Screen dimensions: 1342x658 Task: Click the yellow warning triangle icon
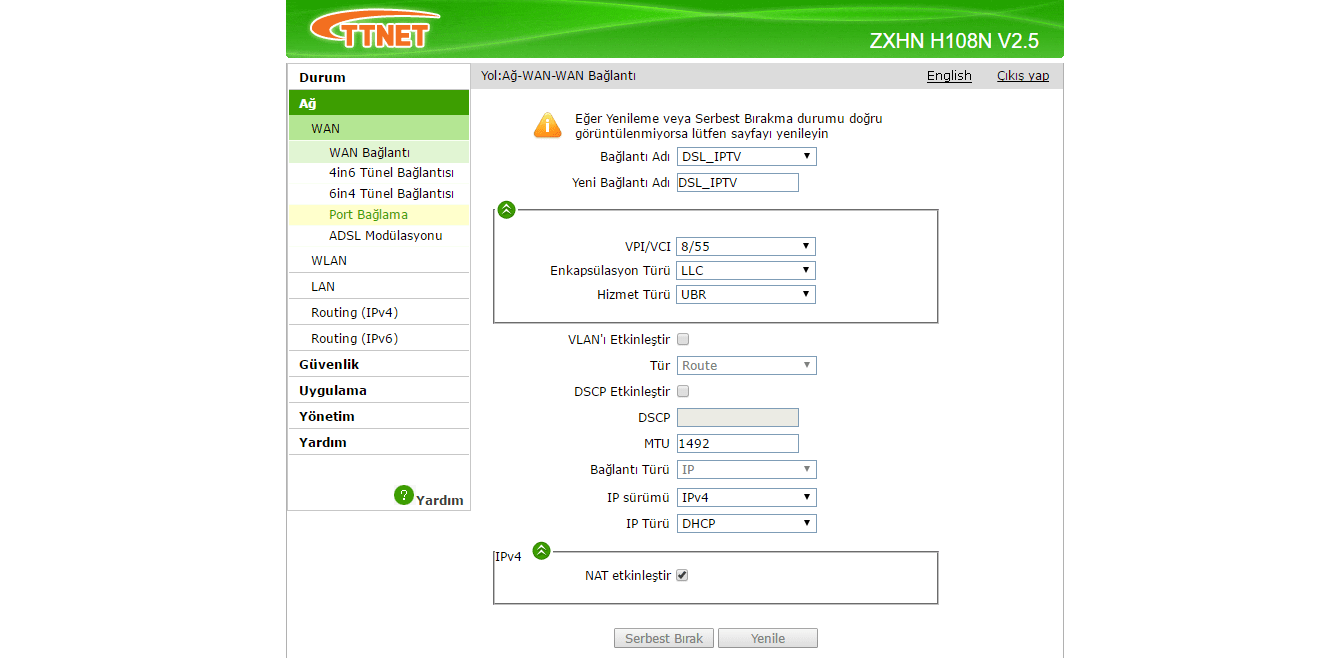pyautogui.click(x=547, y=125)
